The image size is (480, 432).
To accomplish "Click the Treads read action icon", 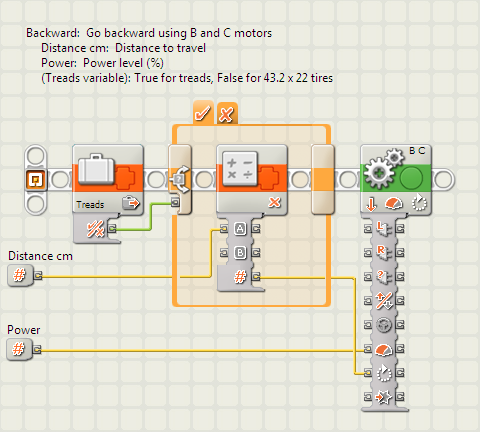I will 131,203.
